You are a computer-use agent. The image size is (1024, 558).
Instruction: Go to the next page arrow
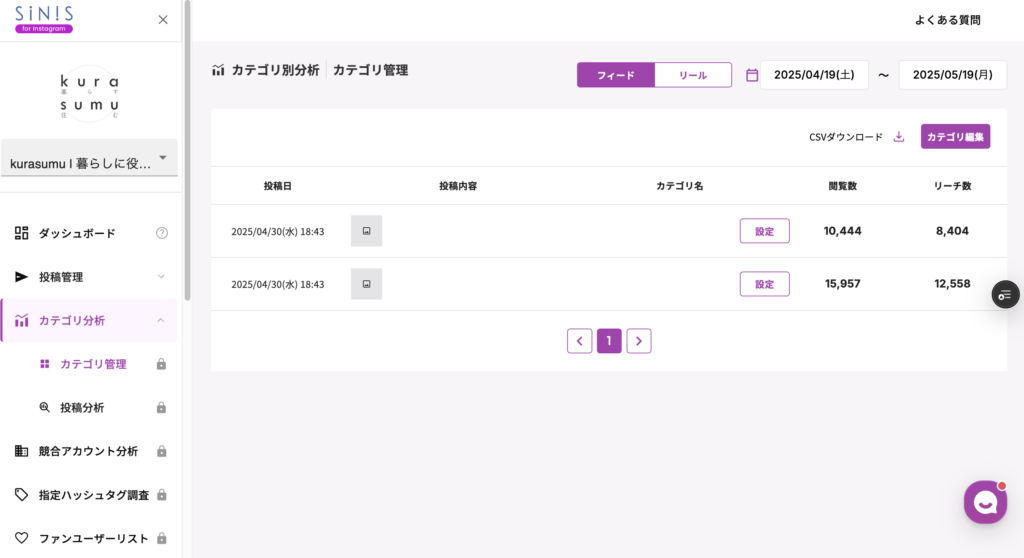point(639,341)
